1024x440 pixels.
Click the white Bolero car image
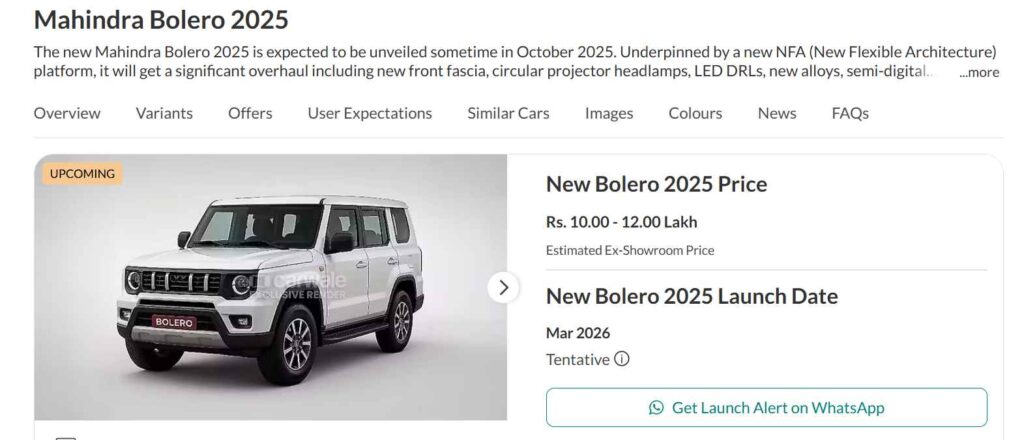pyautogui.click(x=270, y=290)
